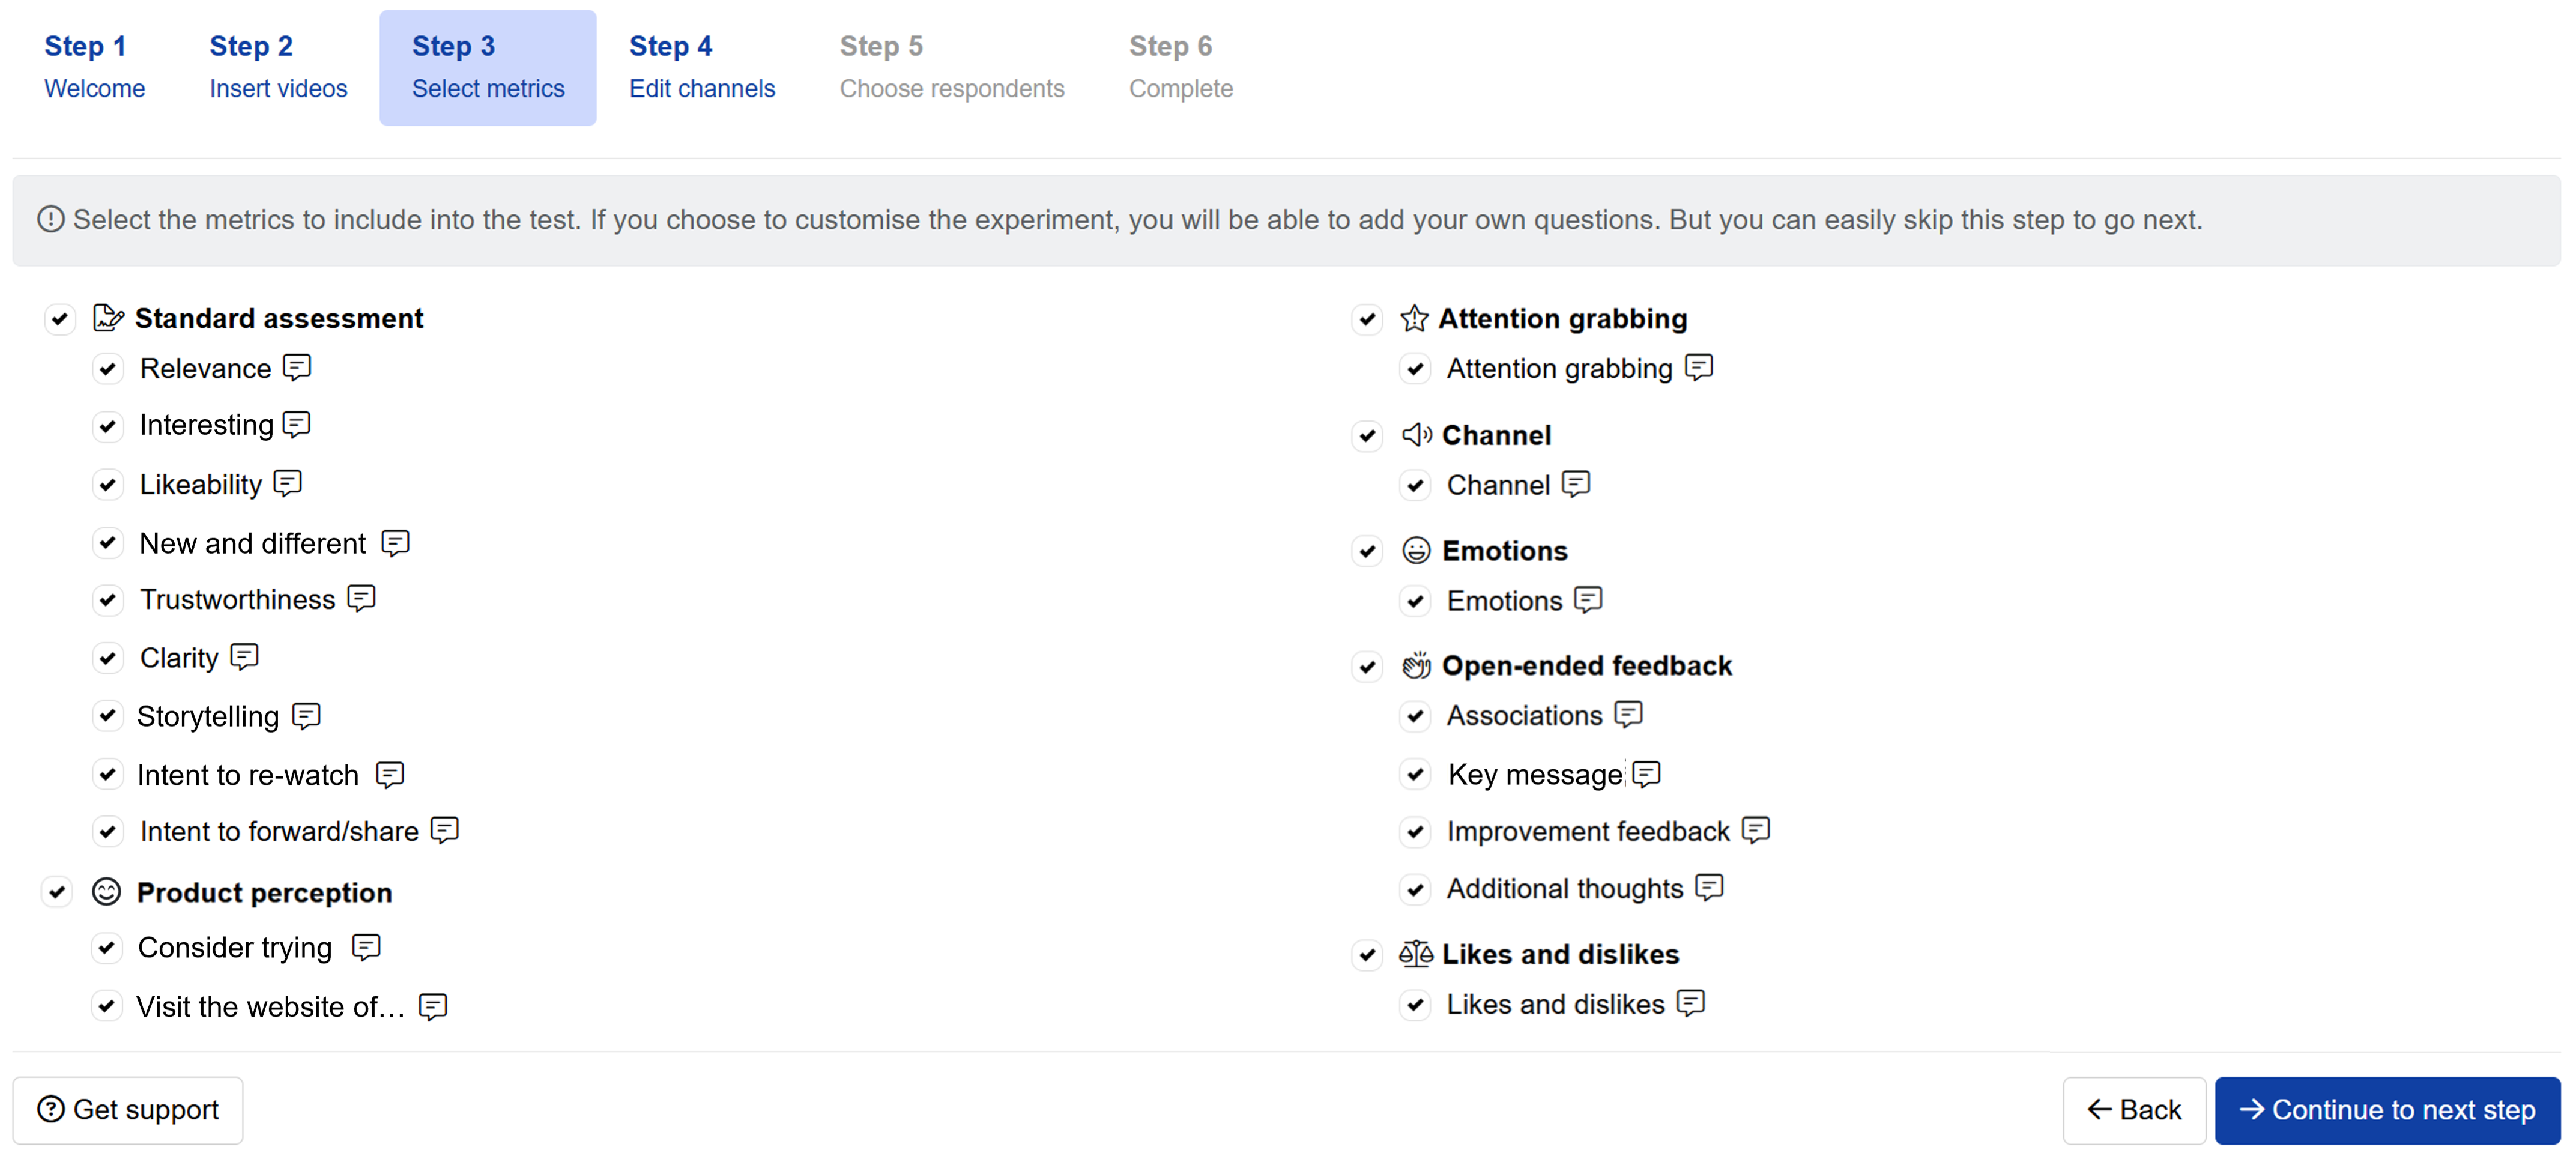Click the comment icon next to Relevance
Screen dimensions: 2576x1168
[297, 367]
